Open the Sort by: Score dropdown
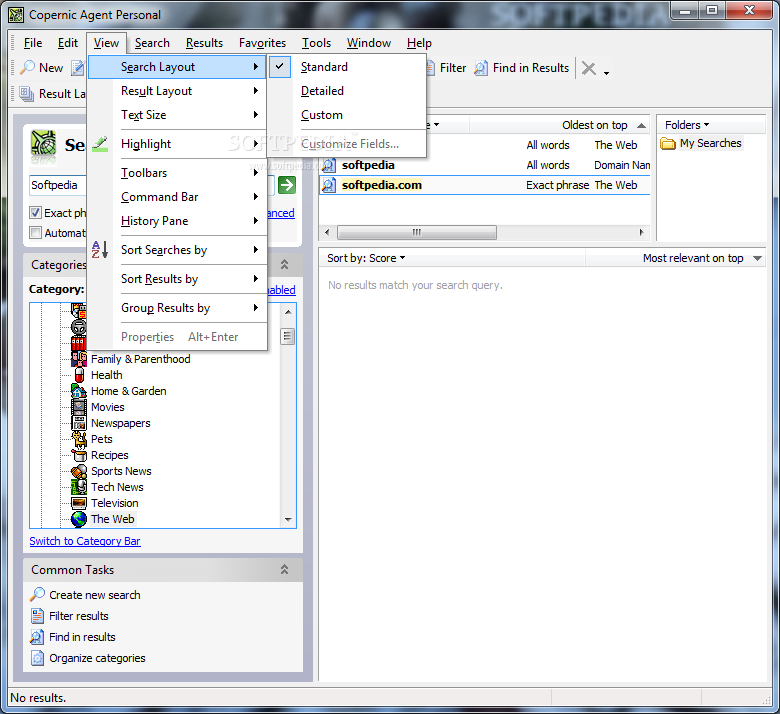This screenshot has height=714, width=780. 366,258
